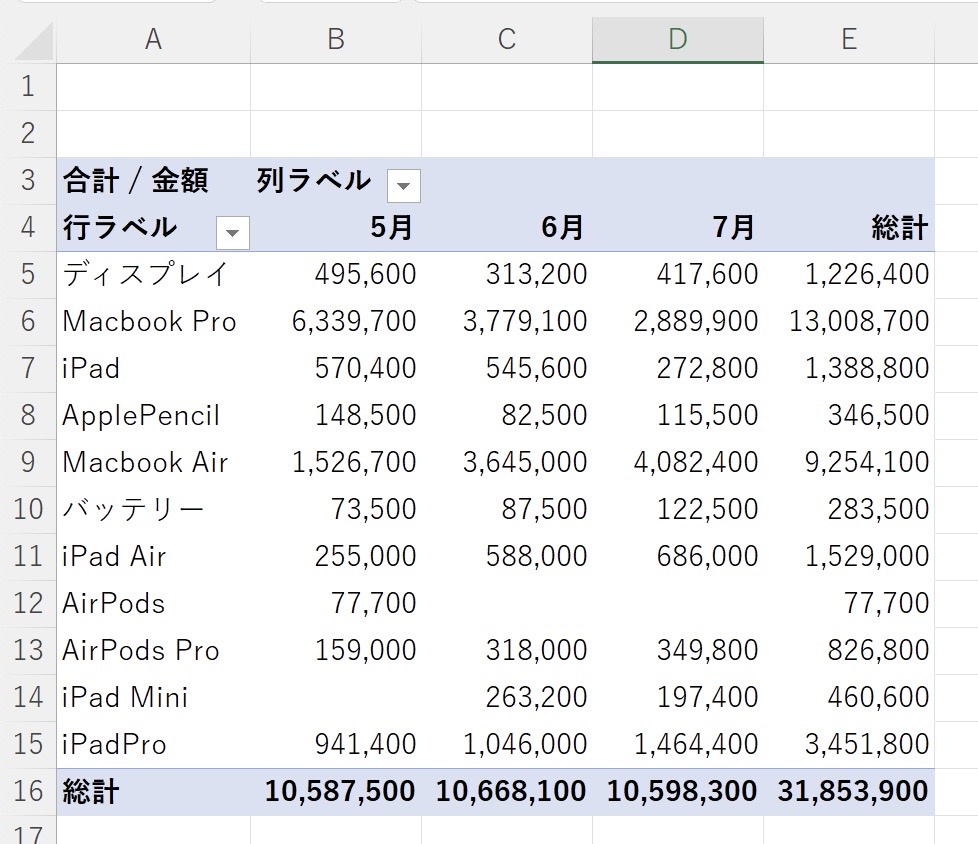978x844 pixels.
Task: Click cell with value 2,889,900
Action: 677,322
